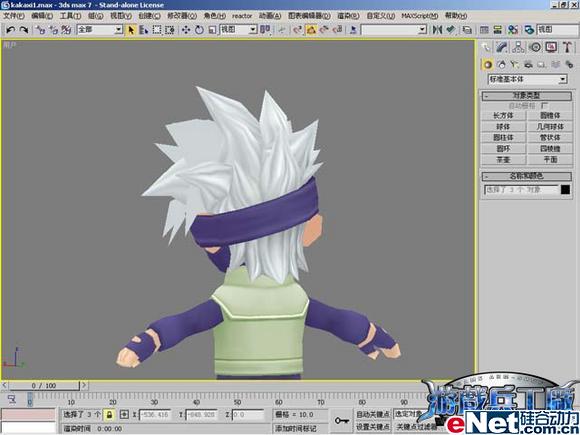Toggle Spinner Snap in the toolbar

[x=337, y=30]
